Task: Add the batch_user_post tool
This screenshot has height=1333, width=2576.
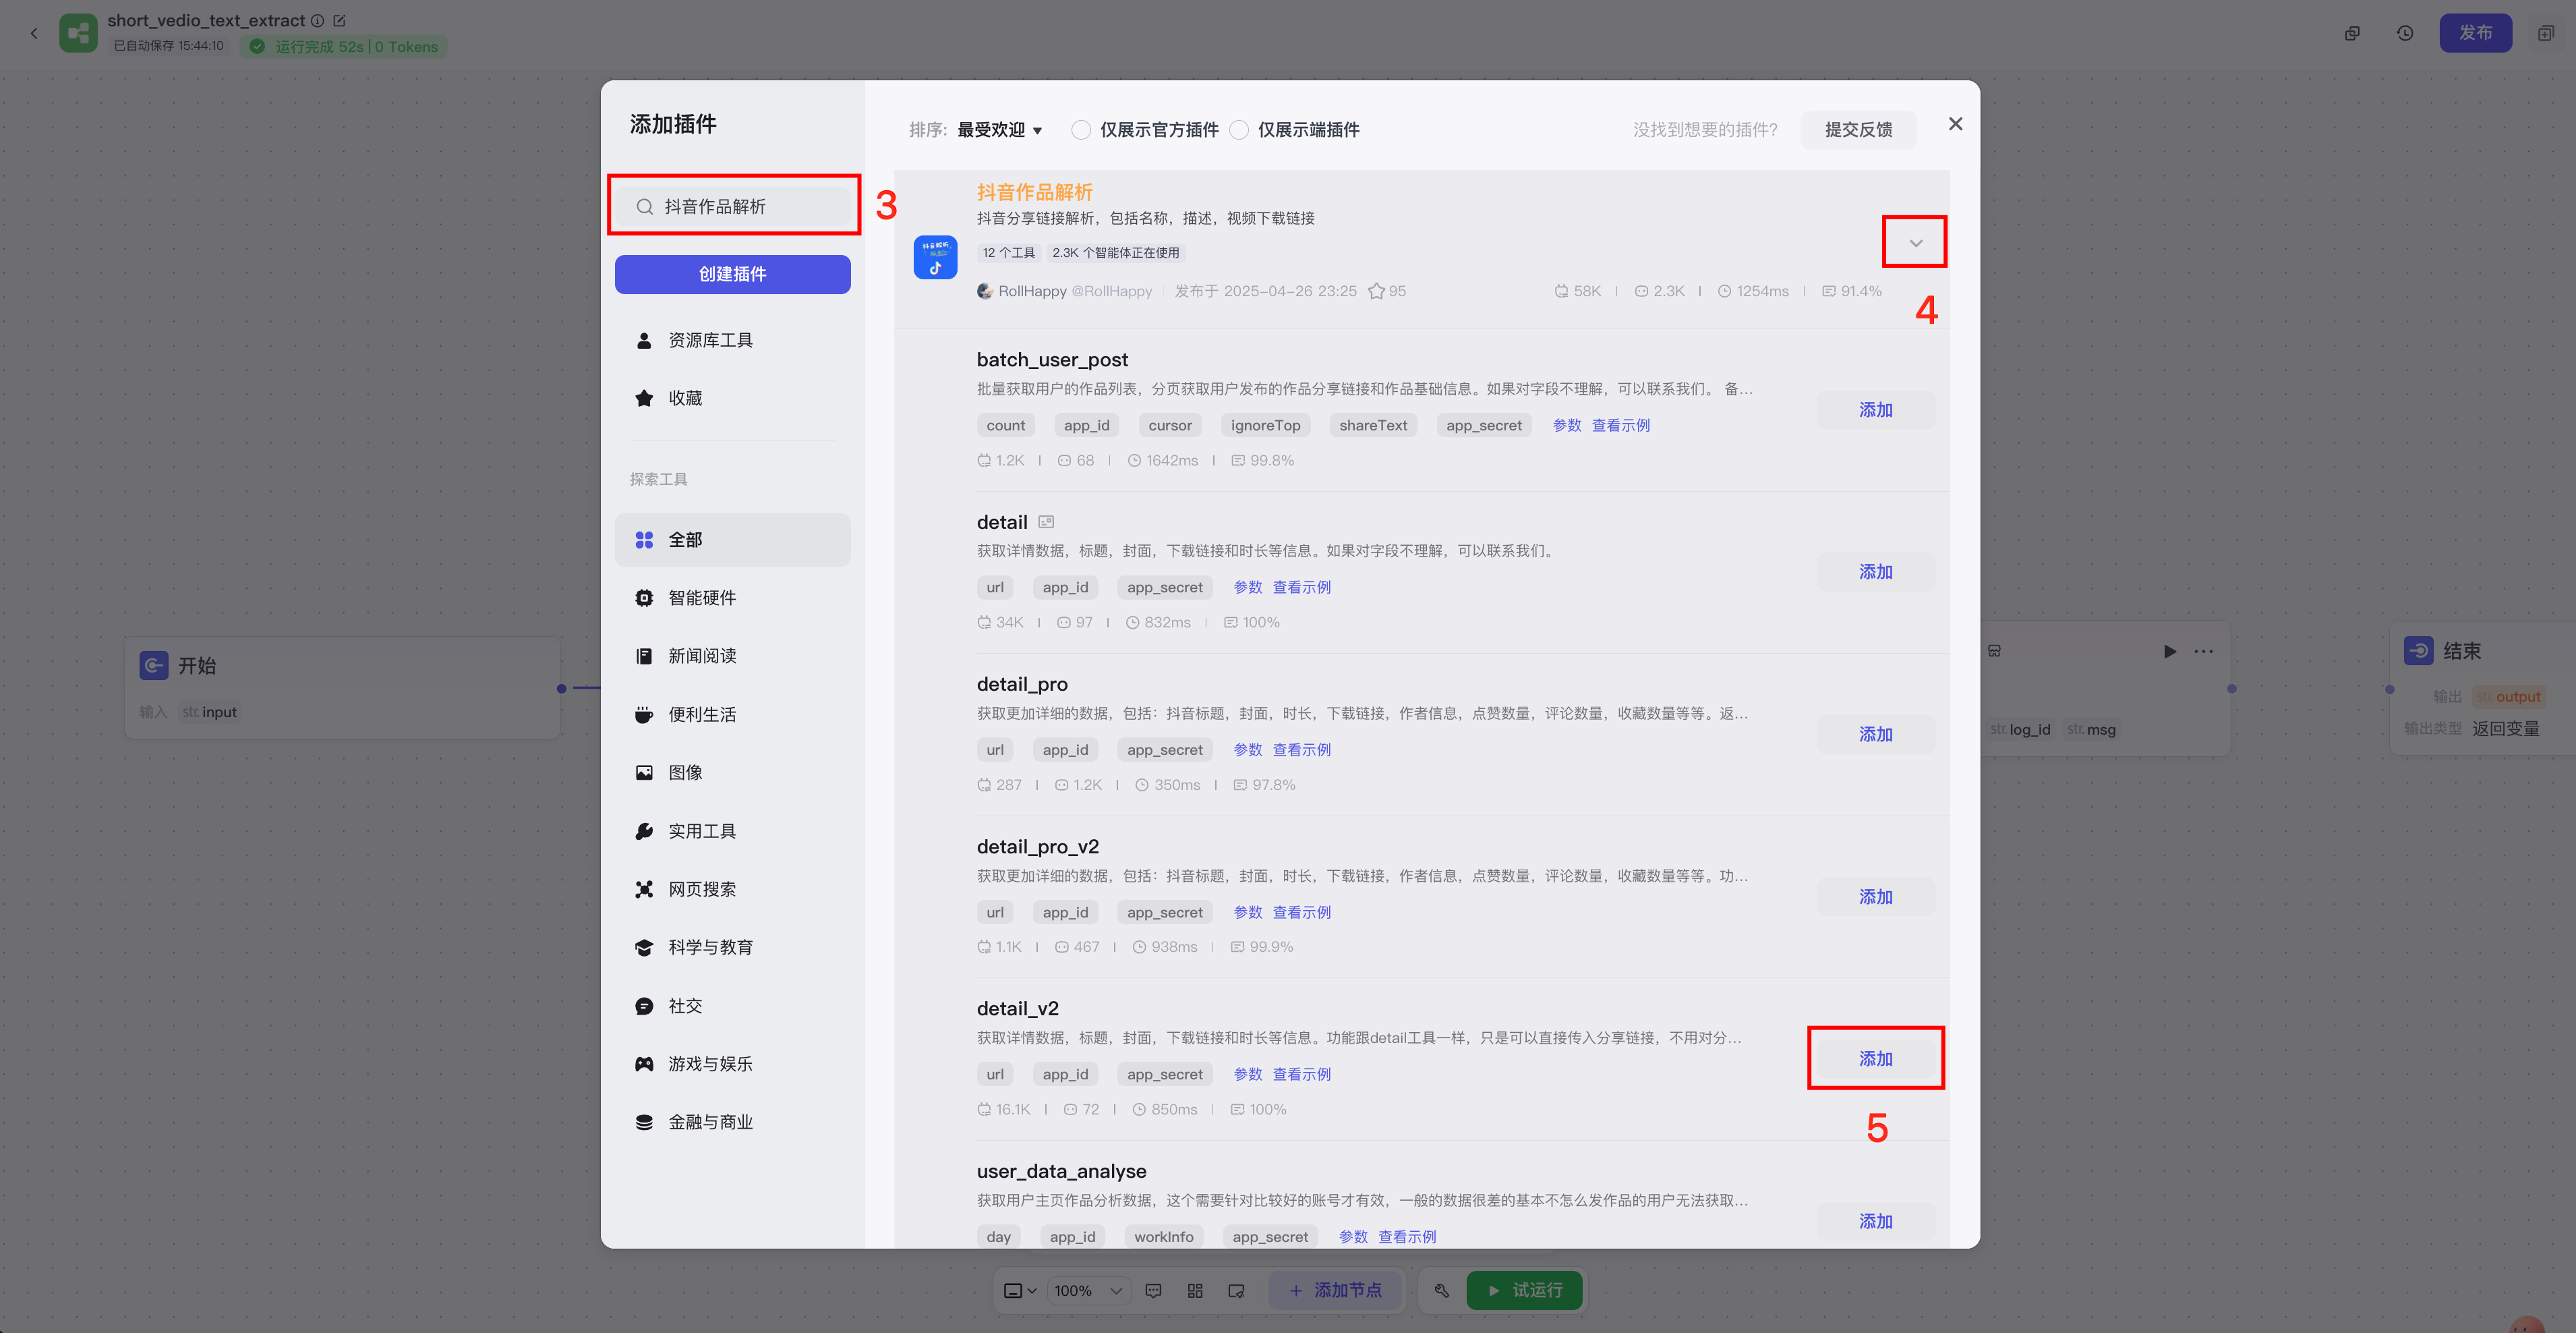Action: click(x=1875, y=410)
